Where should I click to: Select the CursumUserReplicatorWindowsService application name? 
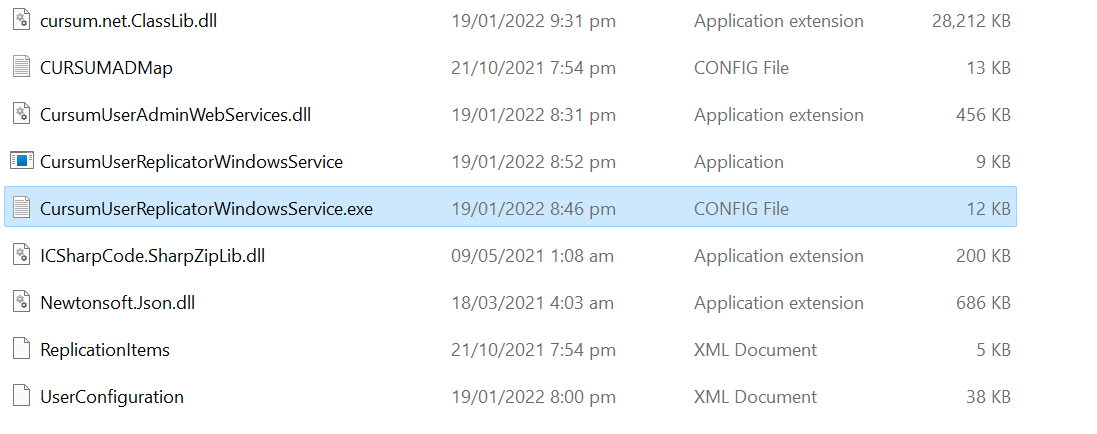[192, 162]
